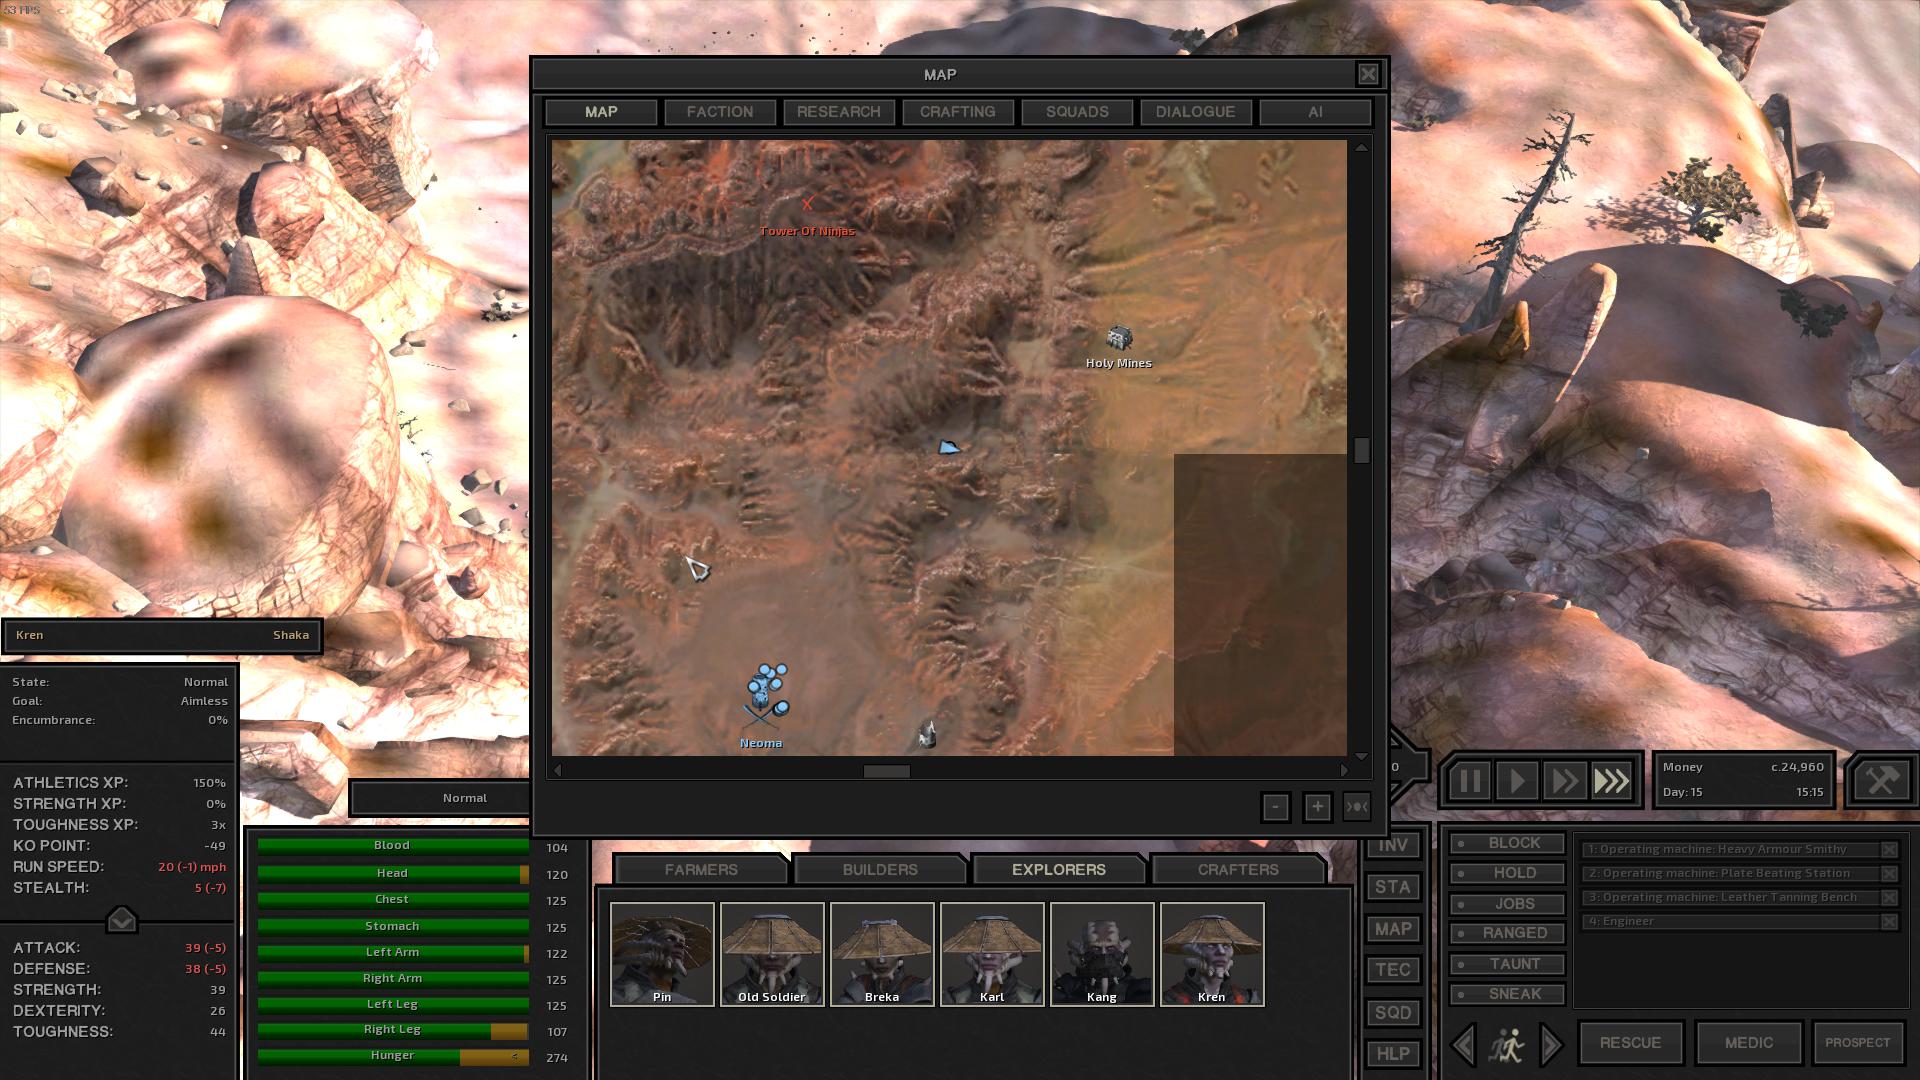Select Pin's portrait

(662, 954)
